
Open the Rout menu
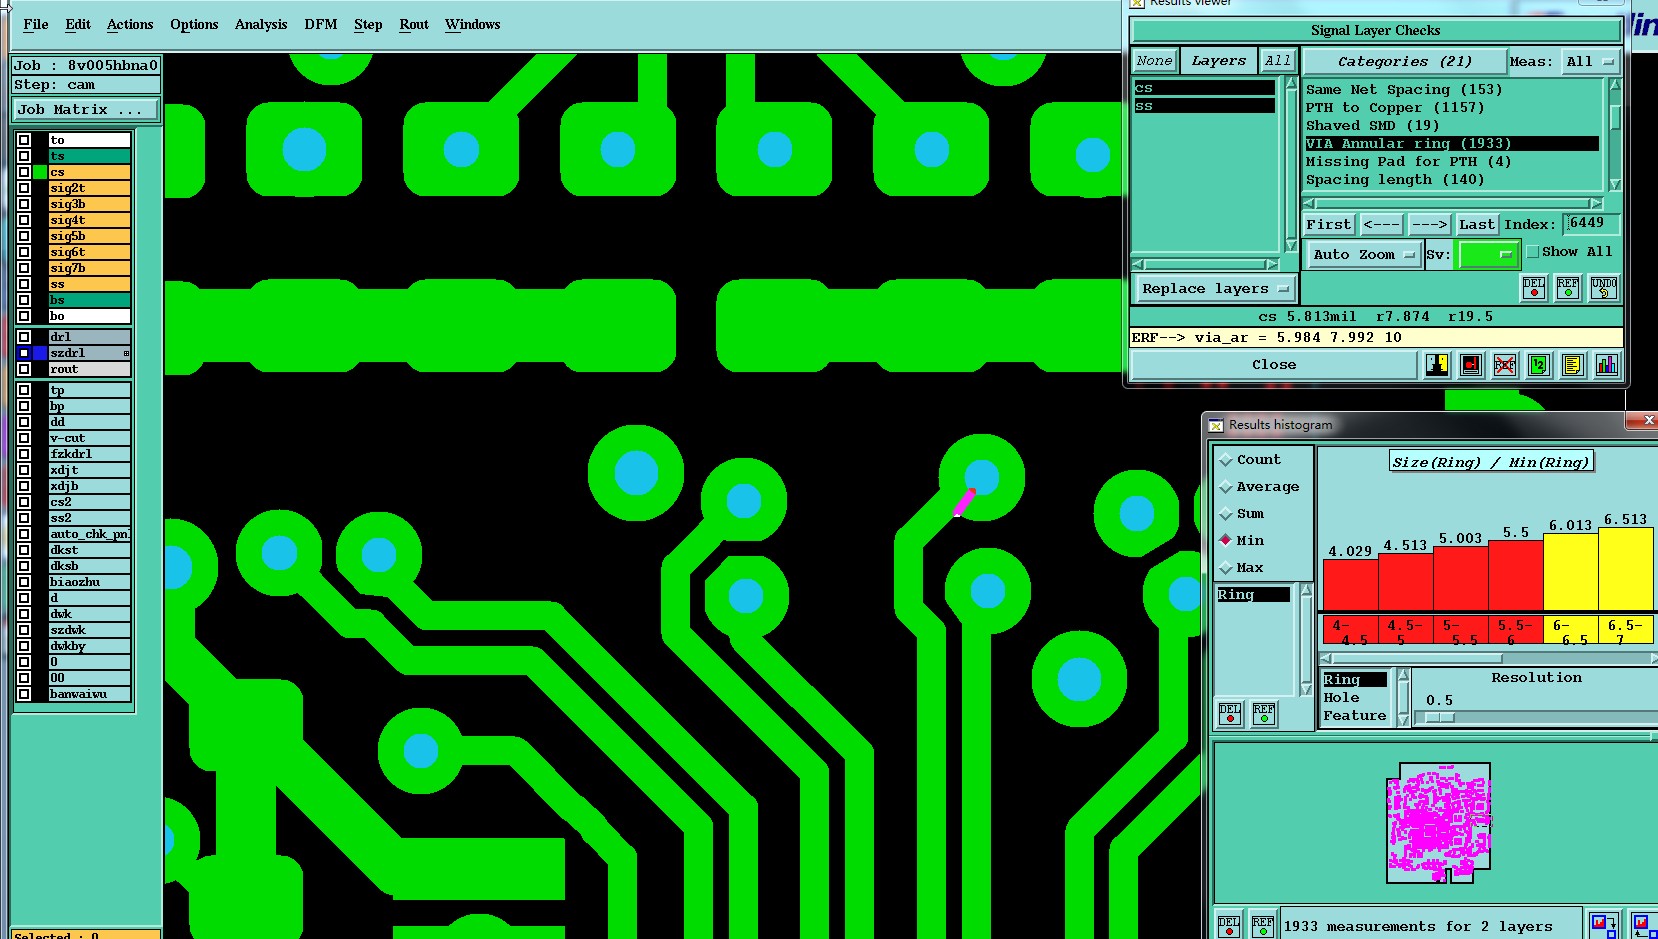[414, 24]
